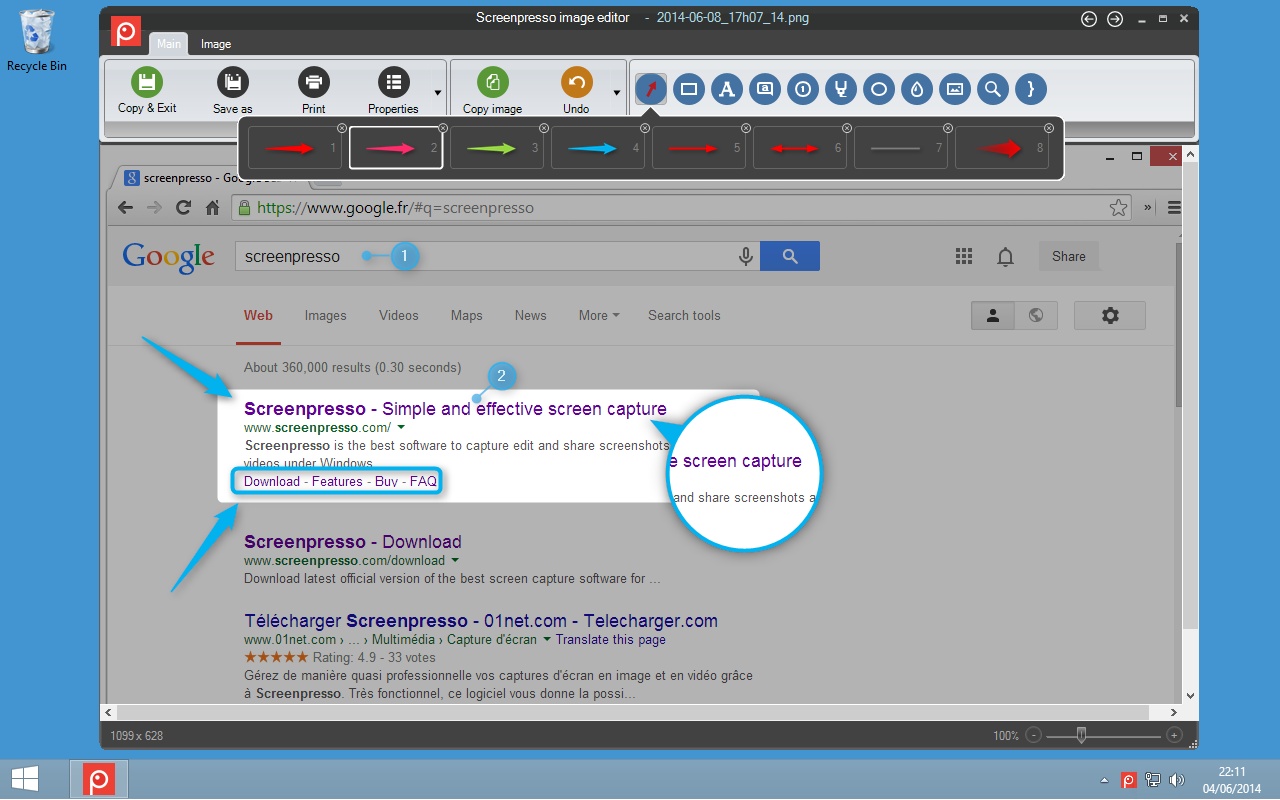Screen dimensions: 1280x800
Task: Select the rectangle drawing tool
Action: 689,89
